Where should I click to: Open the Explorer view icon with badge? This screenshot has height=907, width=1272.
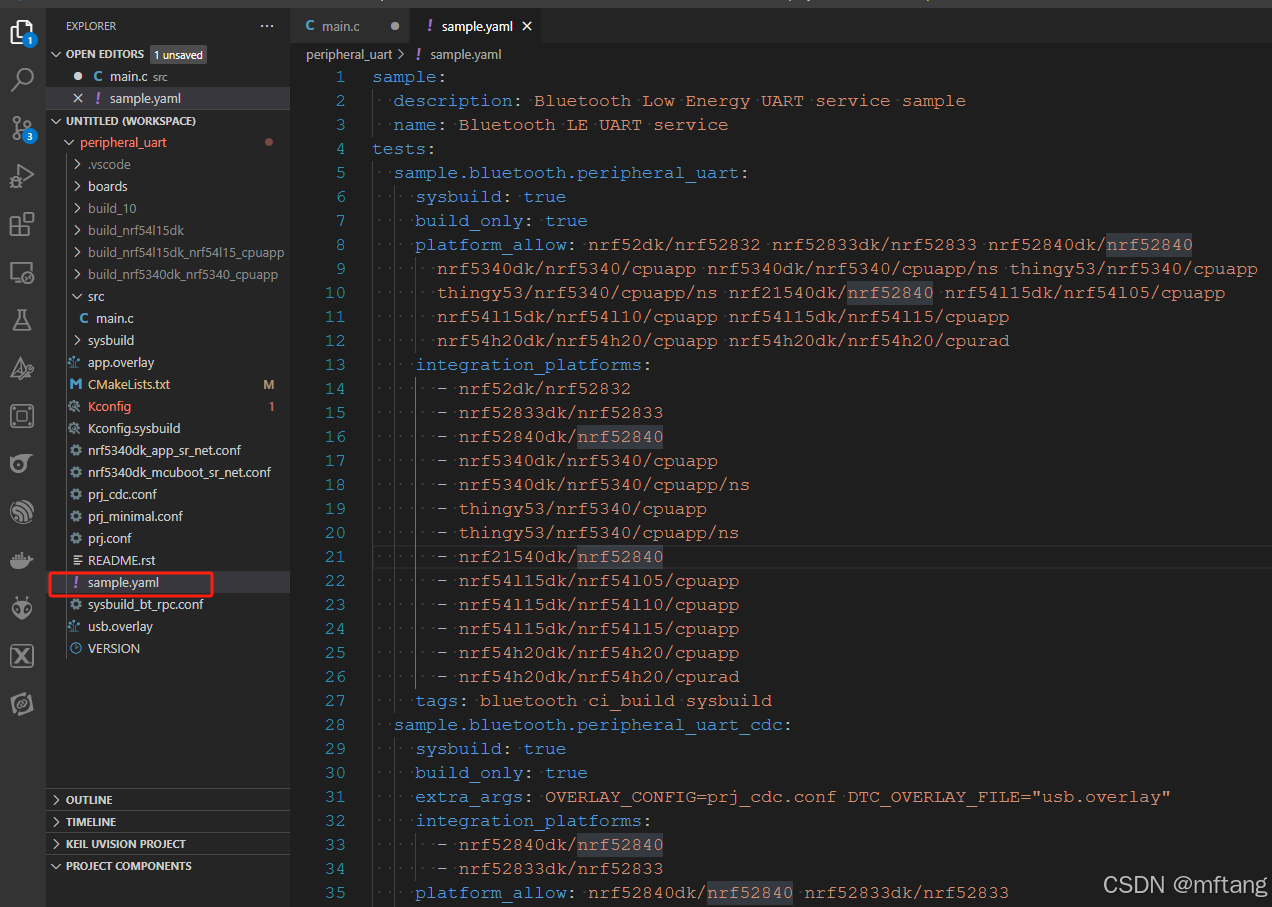coord(22,32)
